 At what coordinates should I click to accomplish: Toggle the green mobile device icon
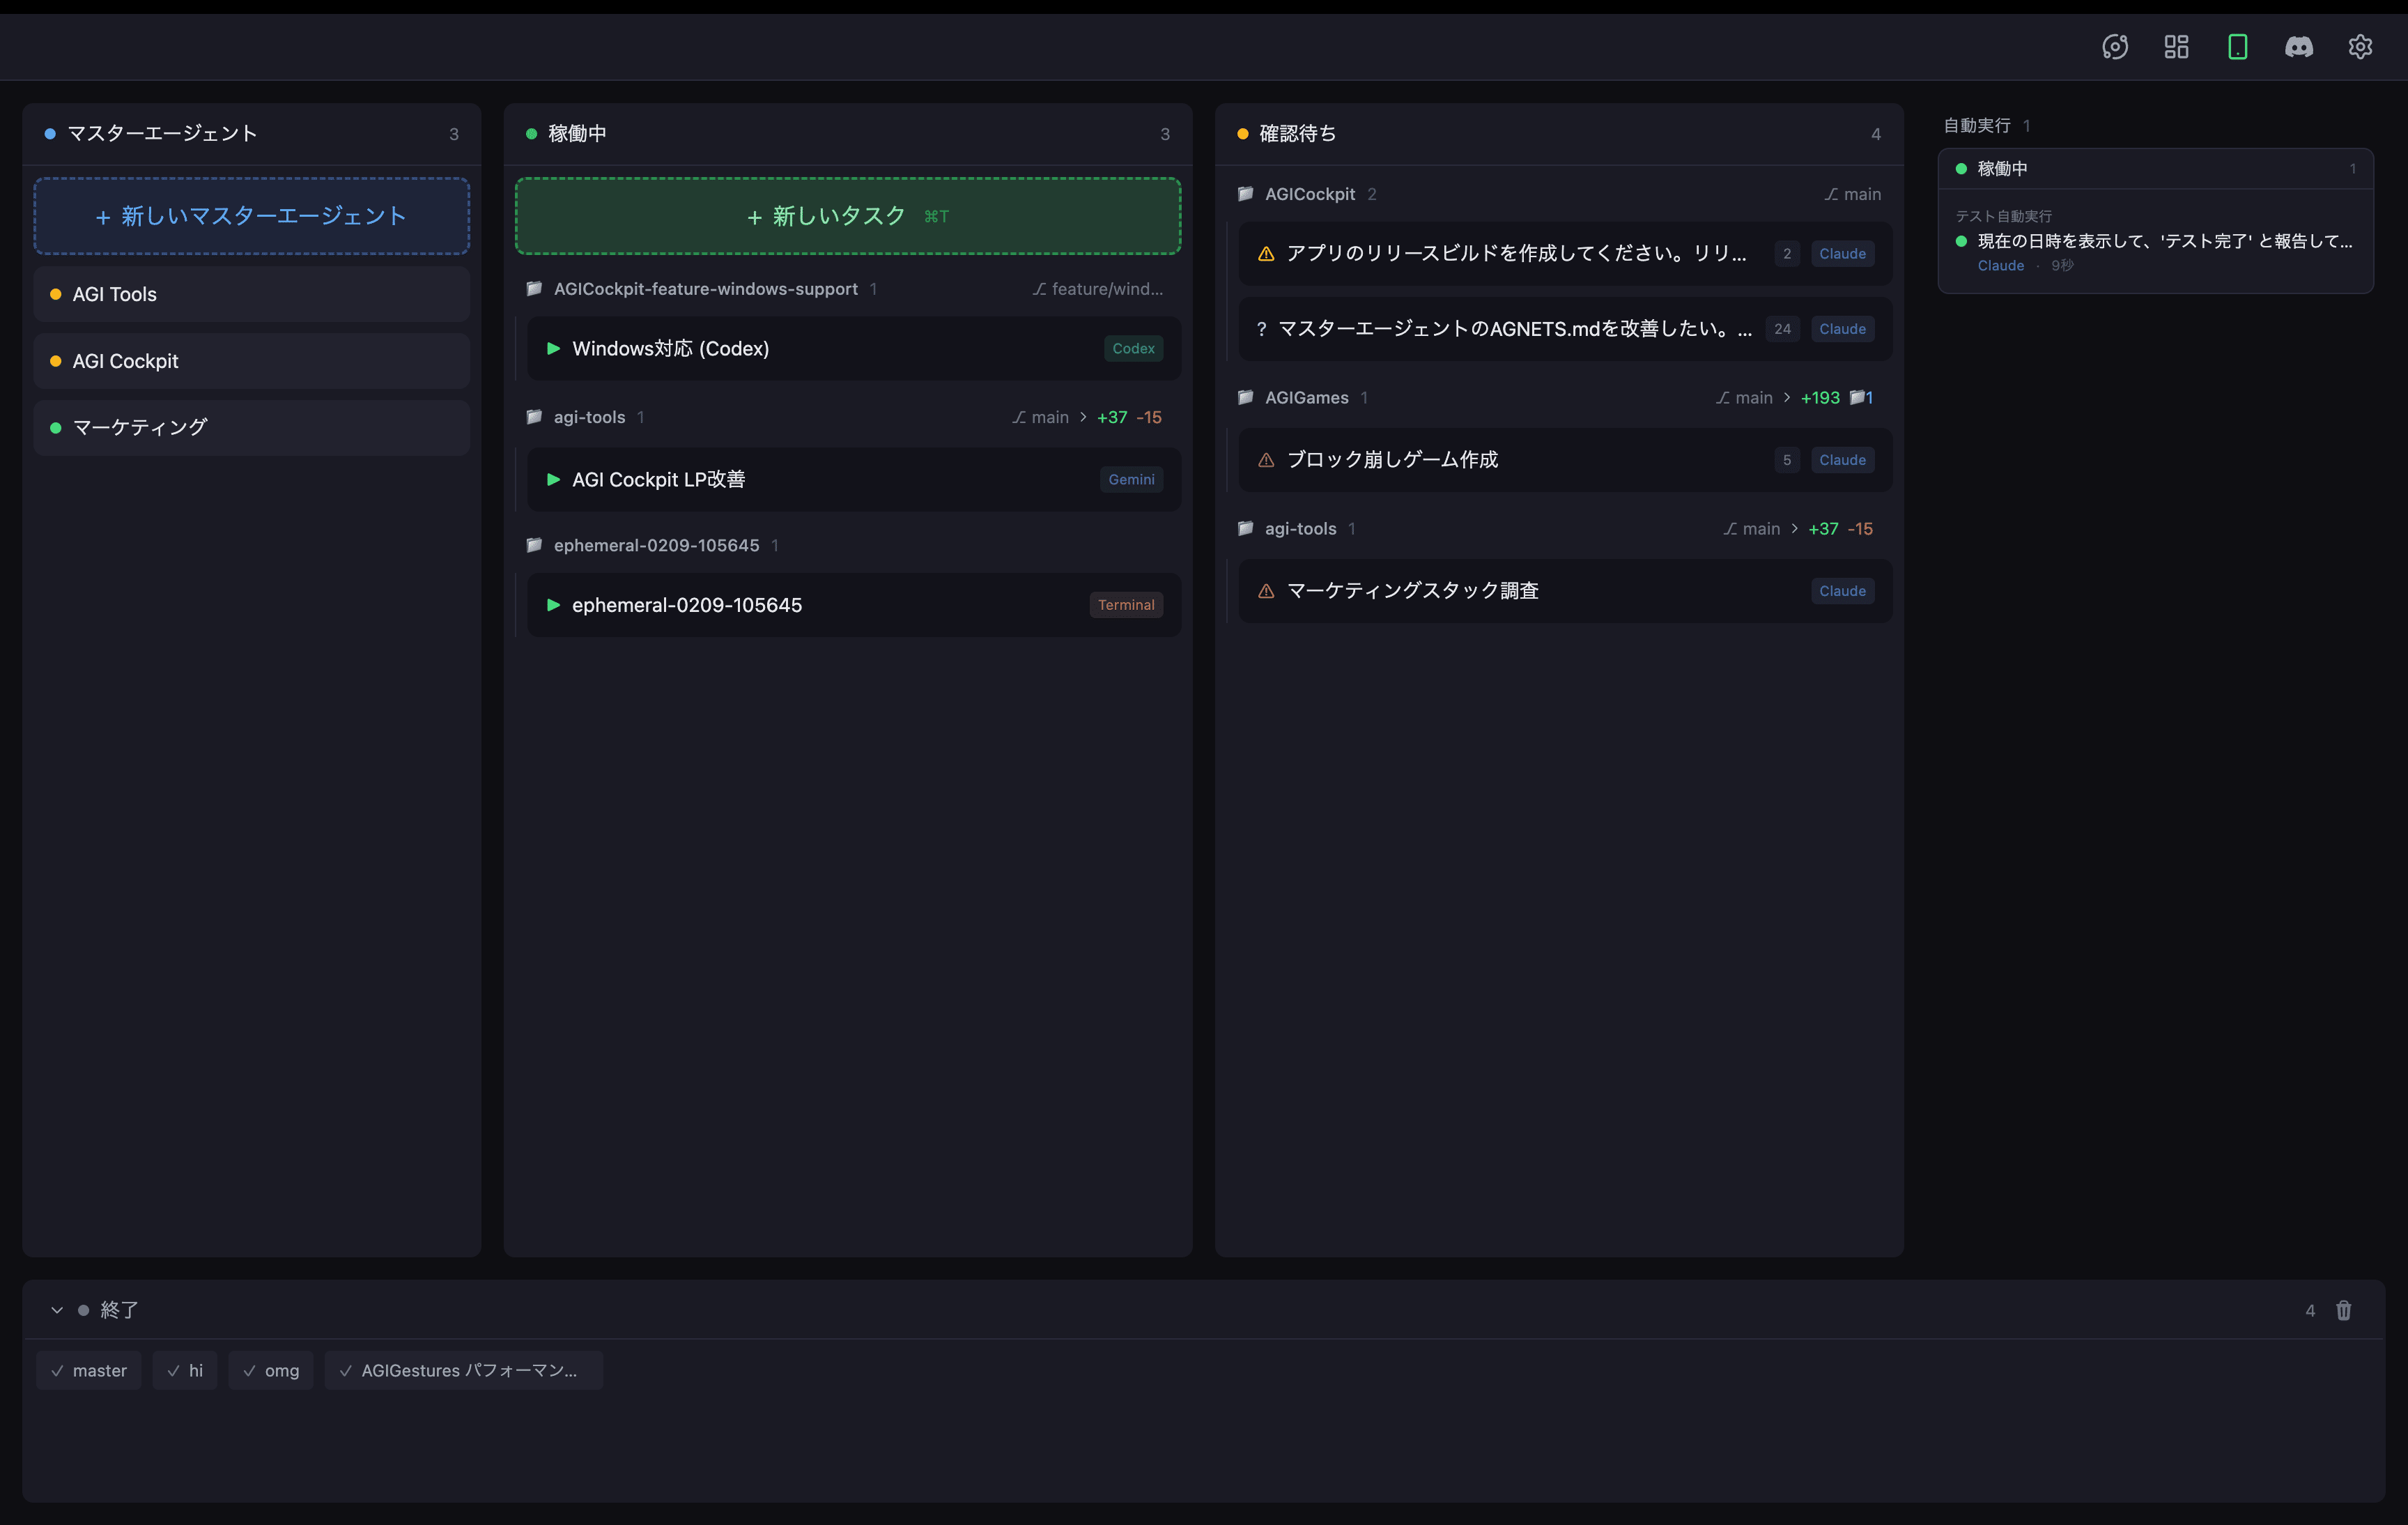[x=2237, y=47]
